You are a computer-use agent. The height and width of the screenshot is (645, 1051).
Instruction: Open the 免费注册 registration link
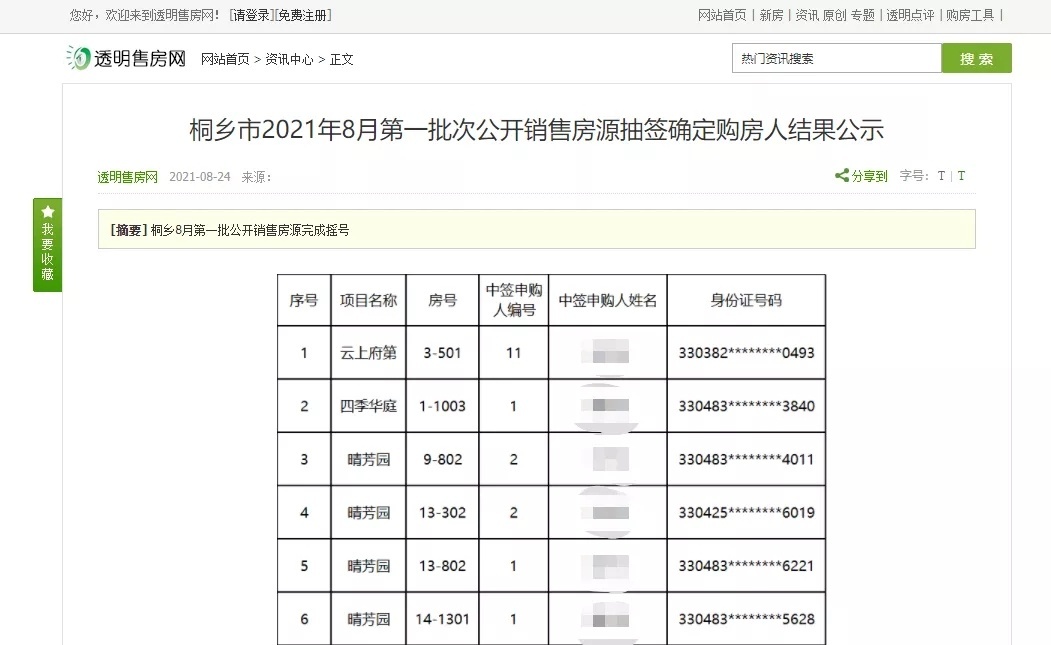[x=303, y=15]
